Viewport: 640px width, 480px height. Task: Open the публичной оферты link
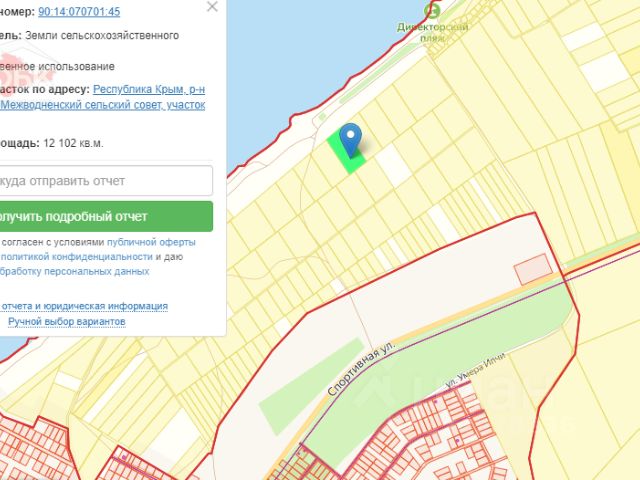click(151, 242)
